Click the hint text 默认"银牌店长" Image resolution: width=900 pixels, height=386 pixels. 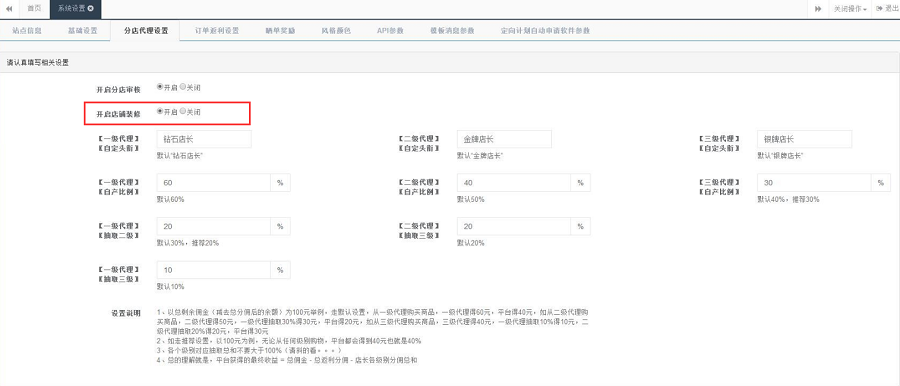coord(781,156)
